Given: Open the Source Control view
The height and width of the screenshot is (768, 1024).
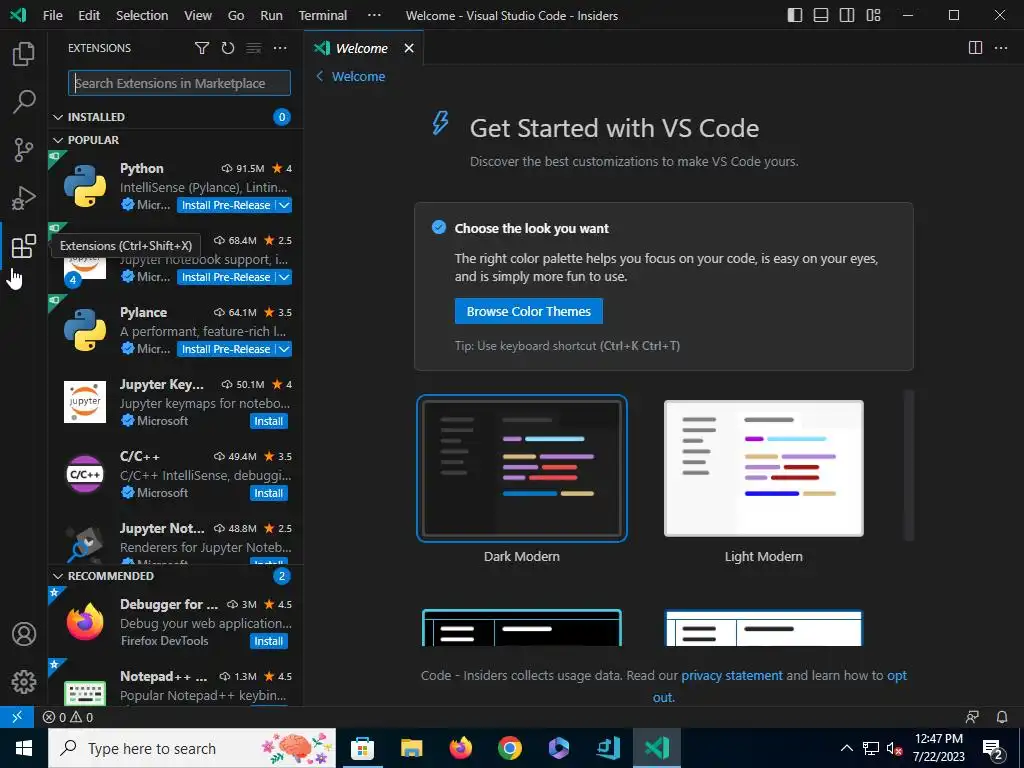Looking at the screenshot, I should tap(24, 150).
